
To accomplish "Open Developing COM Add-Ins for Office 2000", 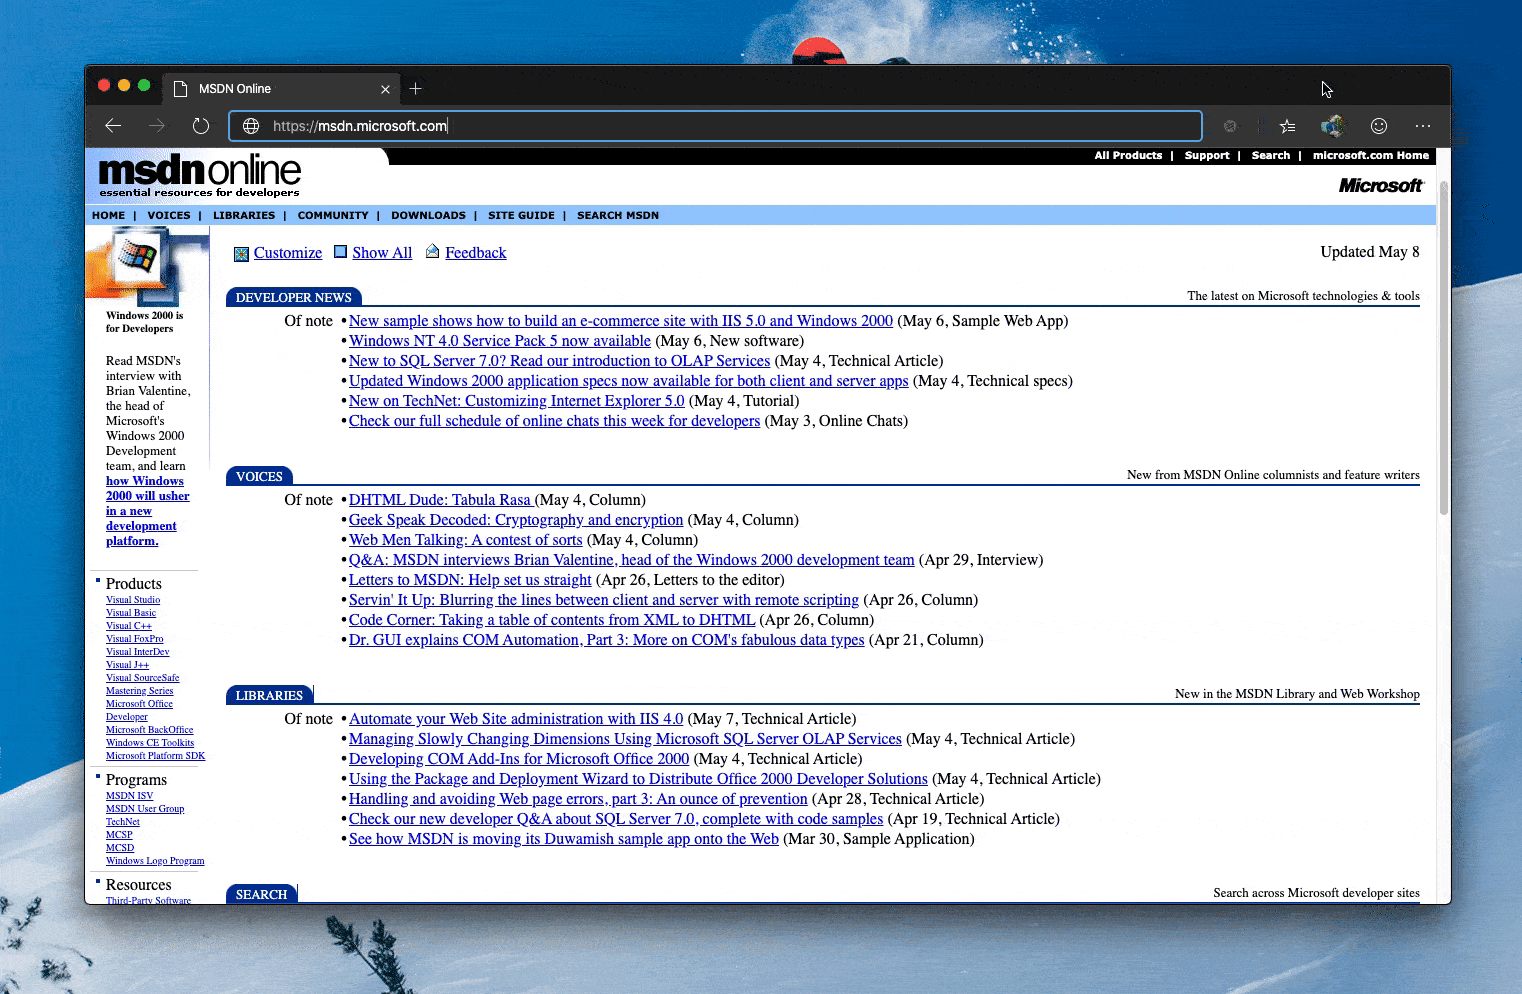I will click(519, 759).
